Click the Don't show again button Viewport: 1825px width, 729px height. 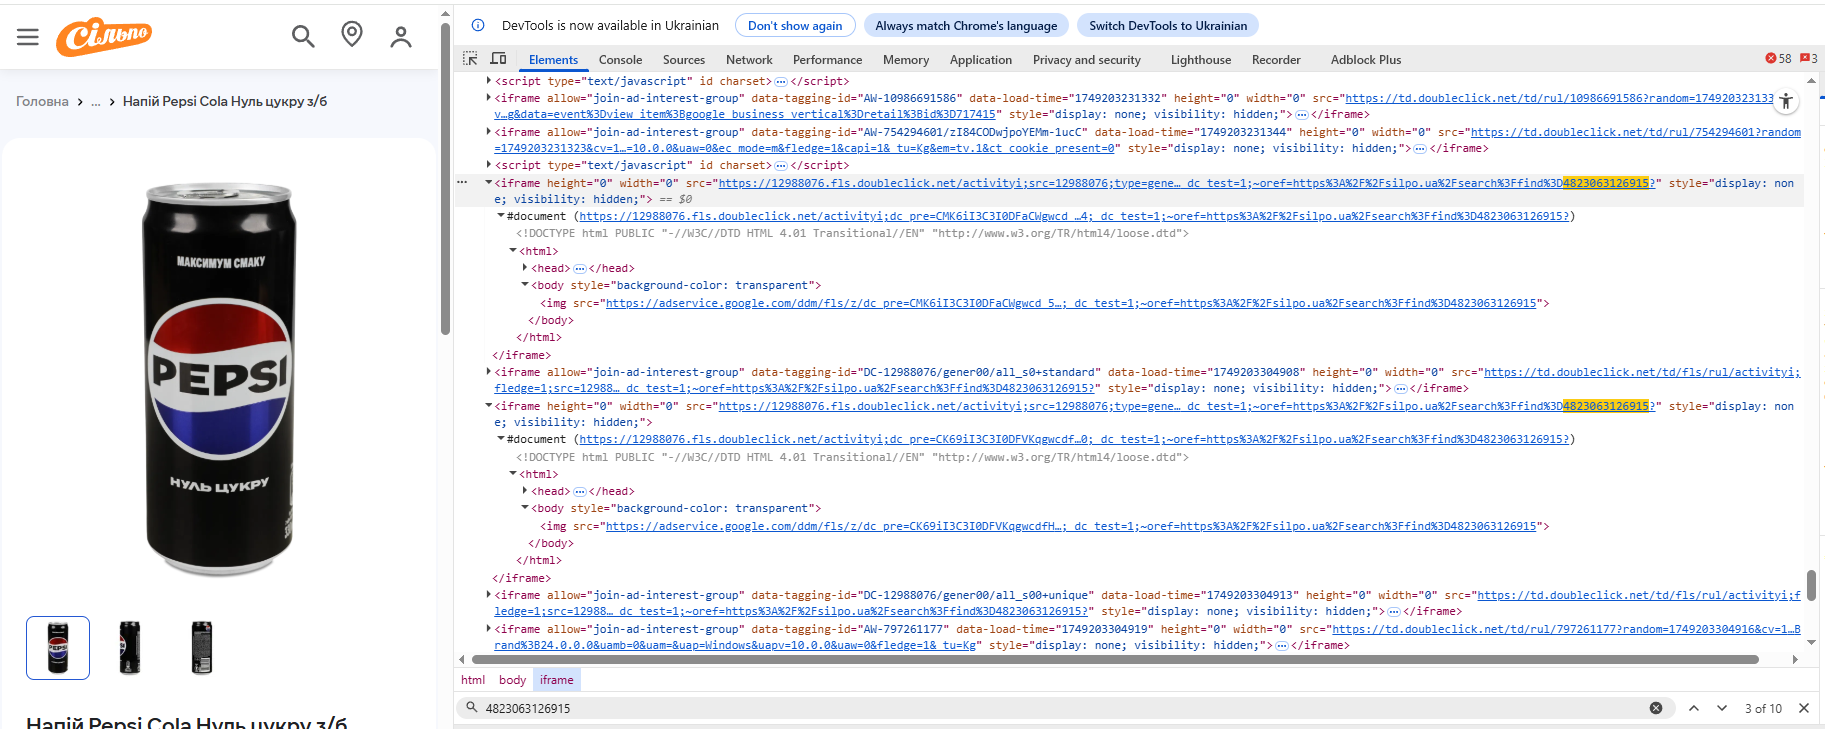[795, 26]
